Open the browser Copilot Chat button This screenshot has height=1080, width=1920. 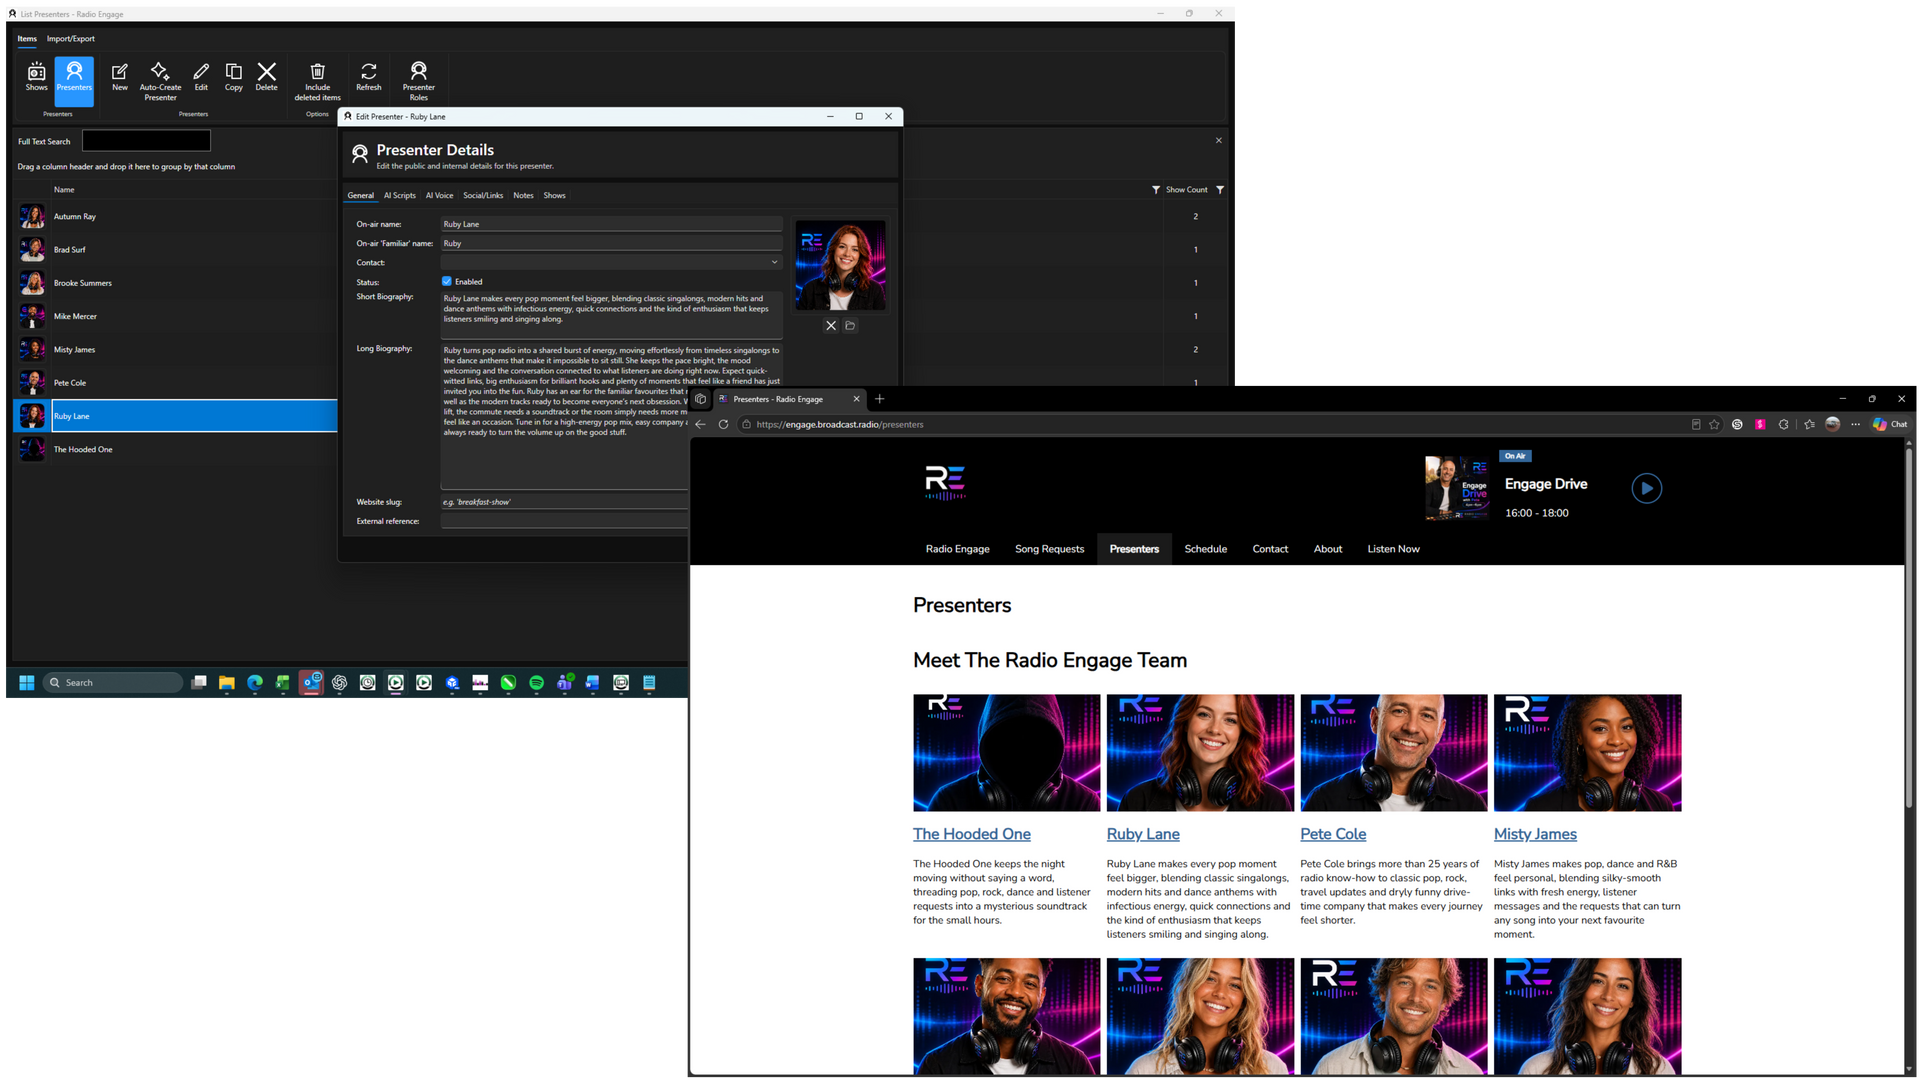pos(1890,425)
